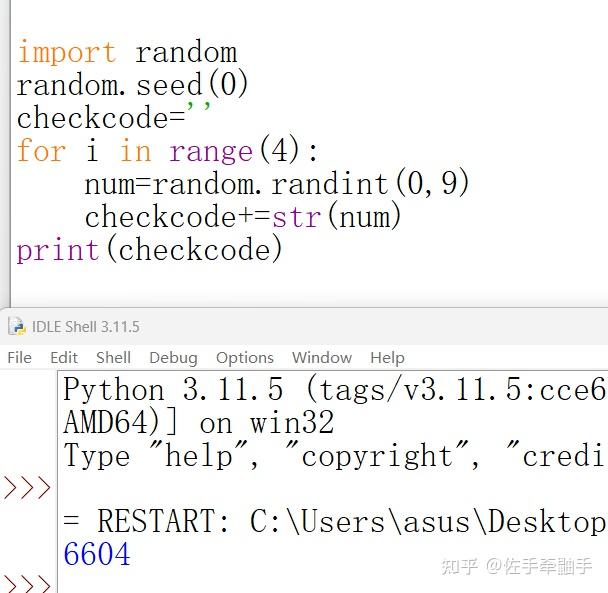Click the checkcode+=str(num) line

(x=243, y=216)
